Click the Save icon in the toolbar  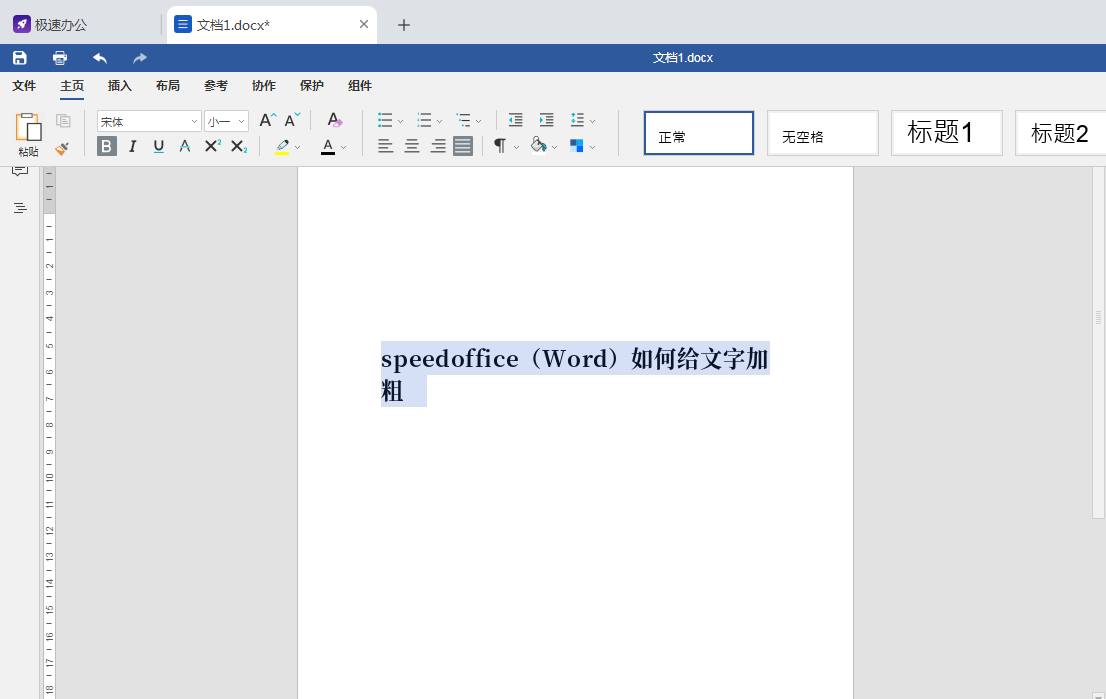coord(19,57)
